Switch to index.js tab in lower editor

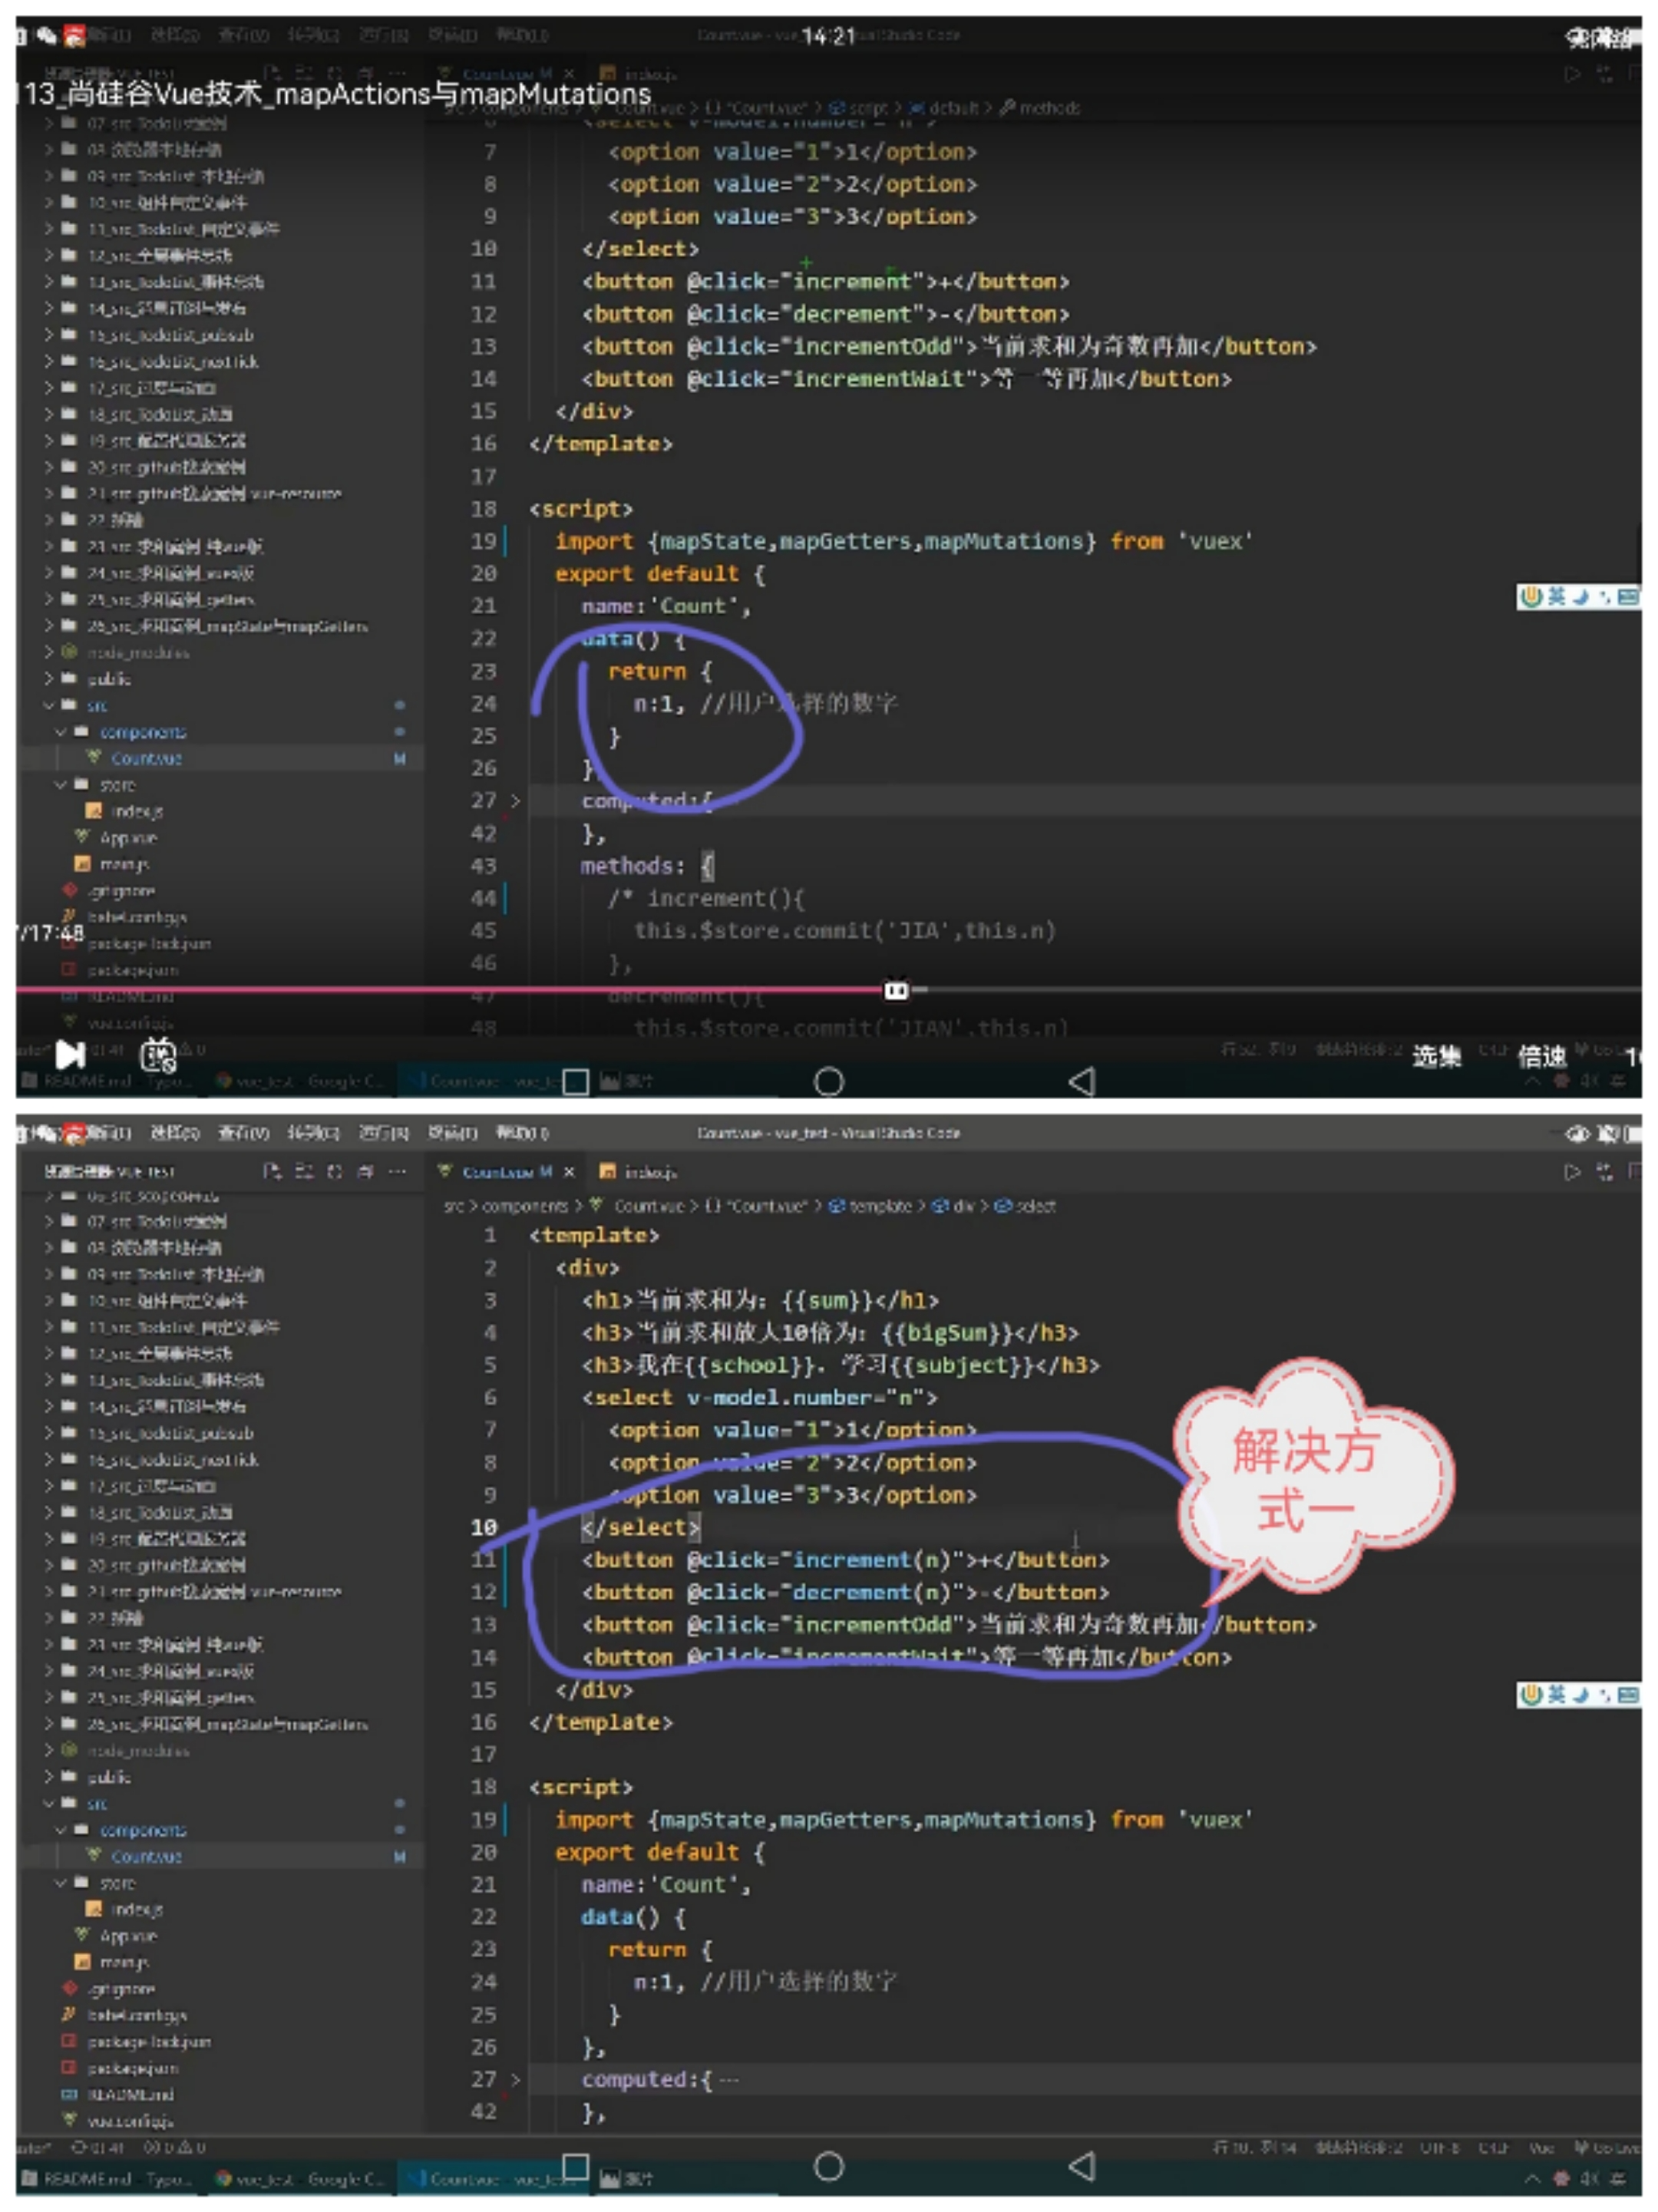click(640, 1171)
